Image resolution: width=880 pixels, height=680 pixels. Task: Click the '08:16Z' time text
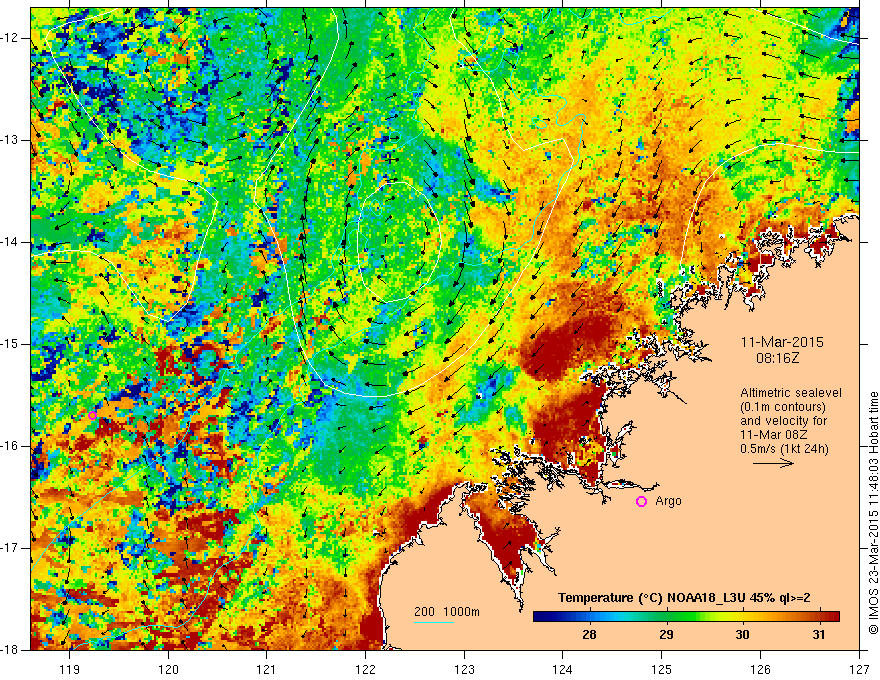click(777, 358)
